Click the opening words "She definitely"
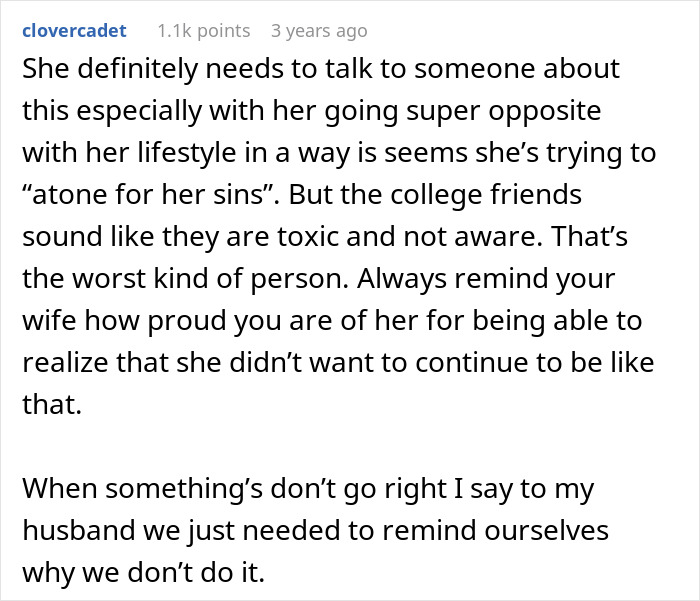700x601 pixels. pos(100,69)
